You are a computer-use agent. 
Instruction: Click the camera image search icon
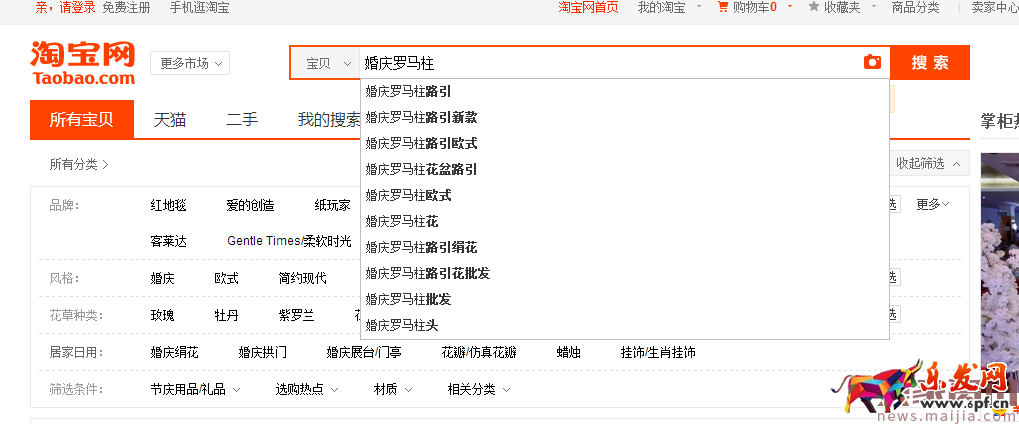(x=872, y=62)
